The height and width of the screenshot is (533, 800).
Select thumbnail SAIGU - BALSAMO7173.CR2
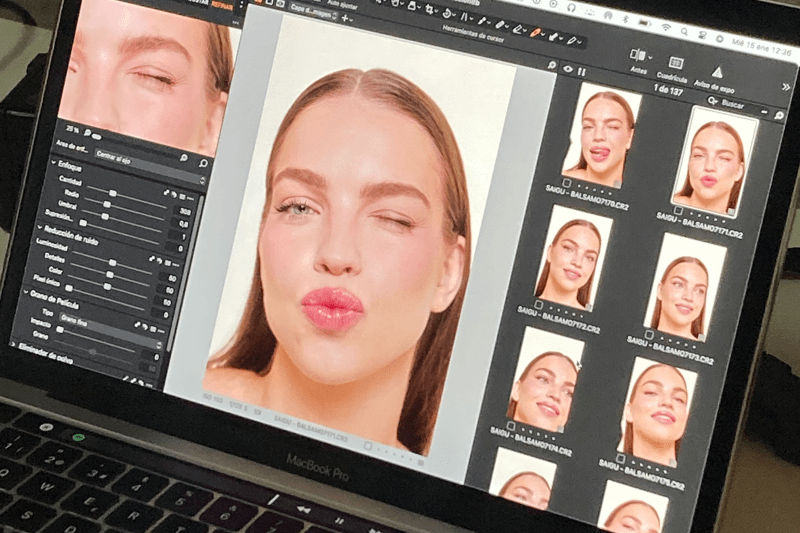click(x=684, y=288)
